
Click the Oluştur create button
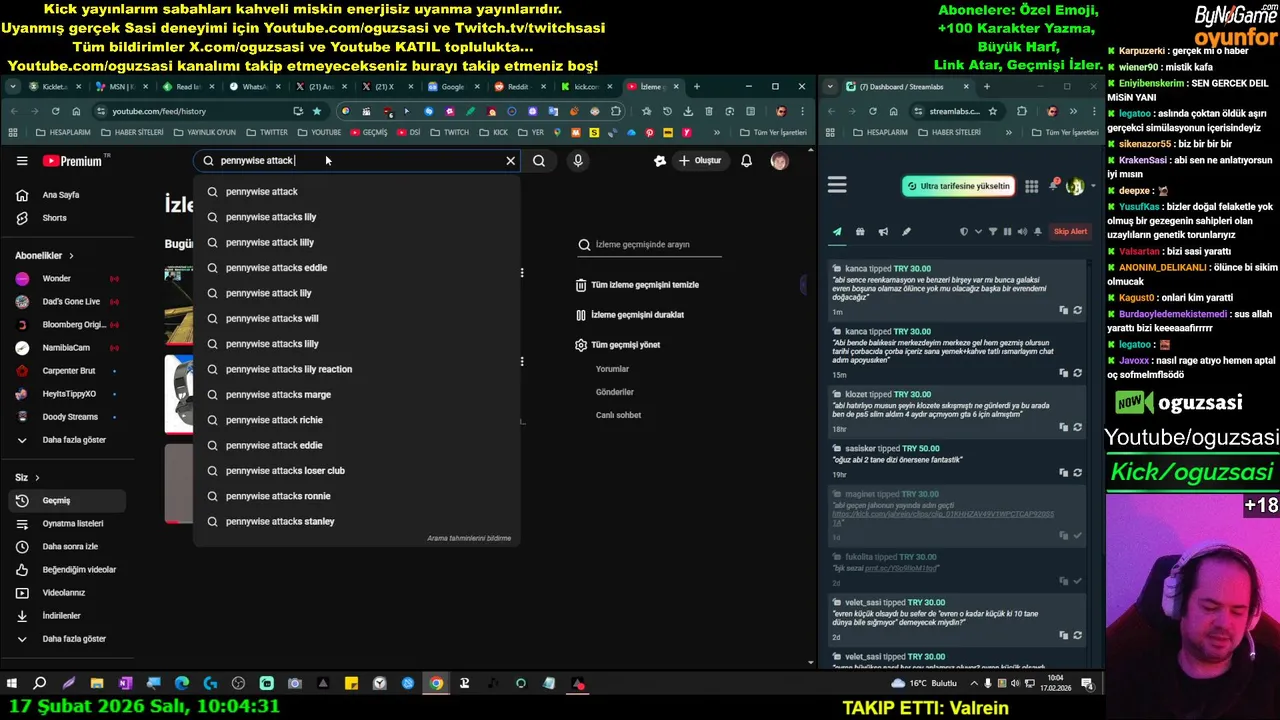(x=700, y=160)
